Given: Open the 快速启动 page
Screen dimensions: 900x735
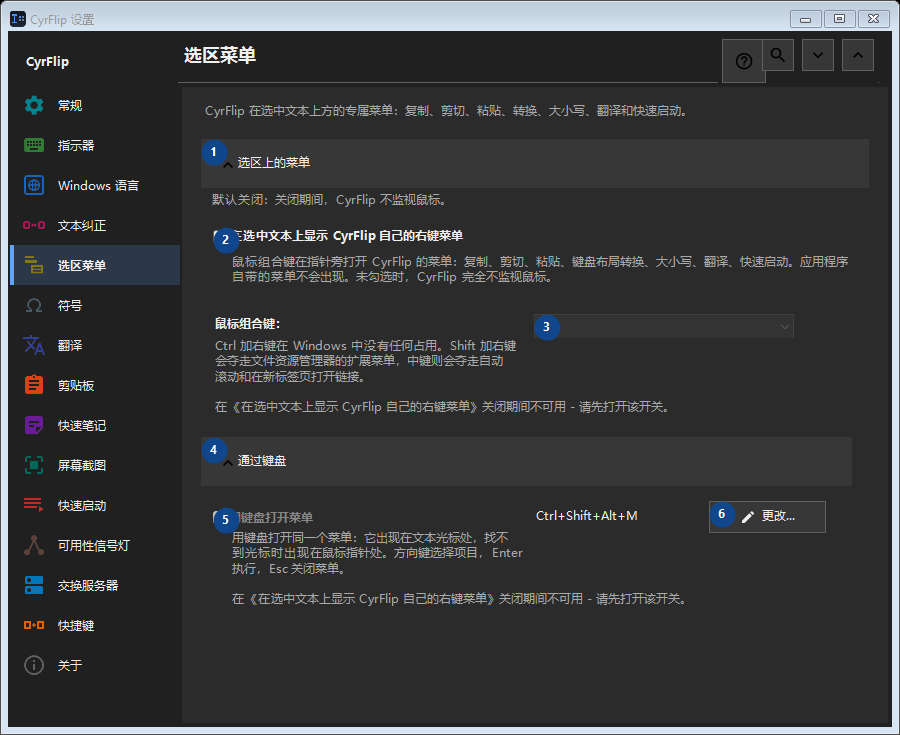Looking at the screenshot, I should click(95, 505).
